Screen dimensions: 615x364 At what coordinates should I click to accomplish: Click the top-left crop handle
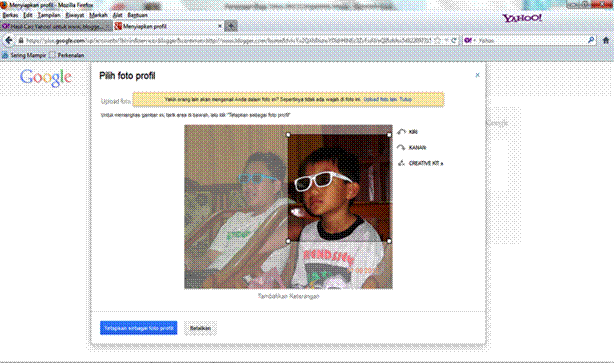[288, 135]
